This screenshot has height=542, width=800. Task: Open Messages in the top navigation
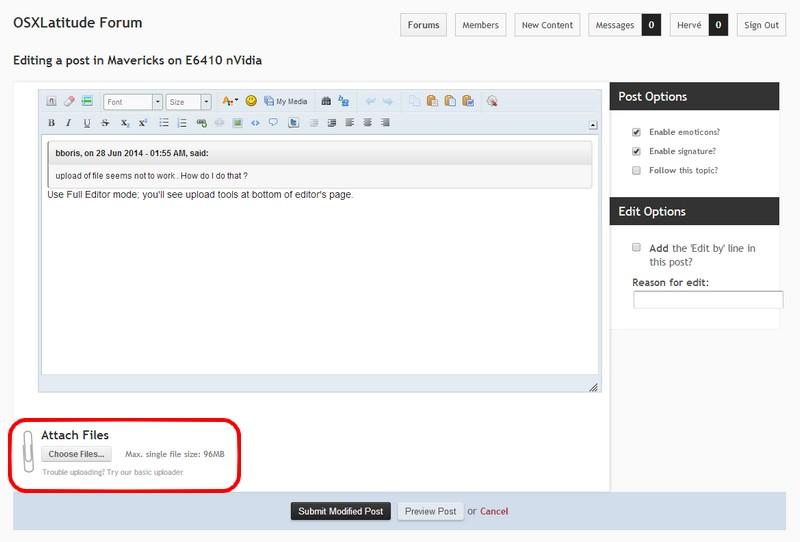[x=615, y=25]
